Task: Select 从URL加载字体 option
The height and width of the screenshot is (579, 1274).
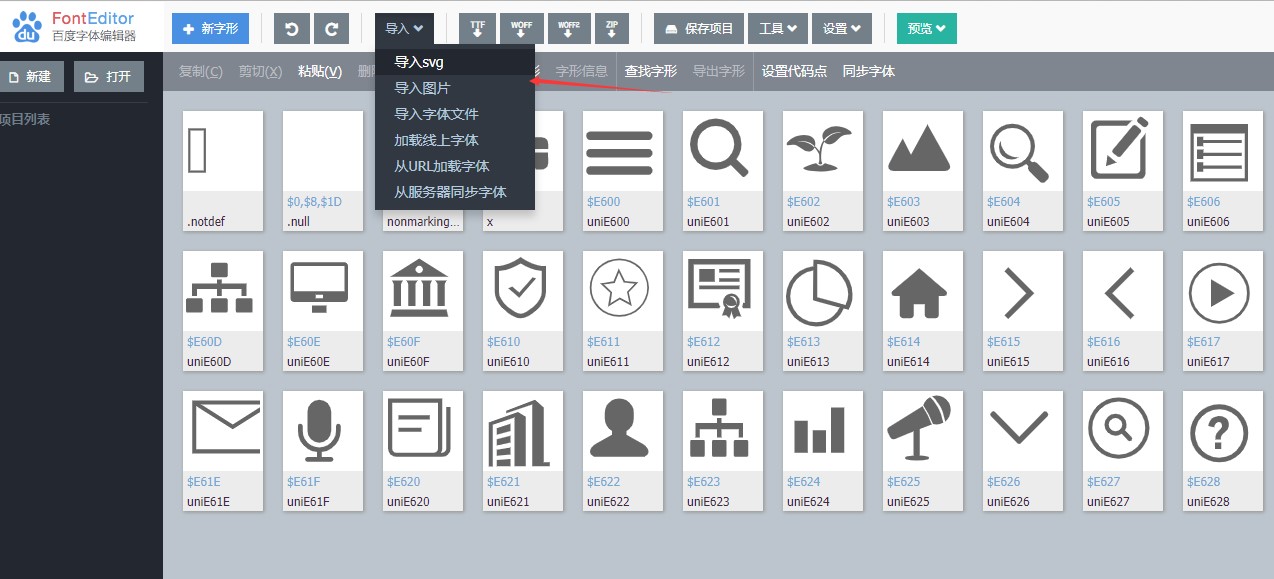Action: pyautogui.click(x=441, y=166)
